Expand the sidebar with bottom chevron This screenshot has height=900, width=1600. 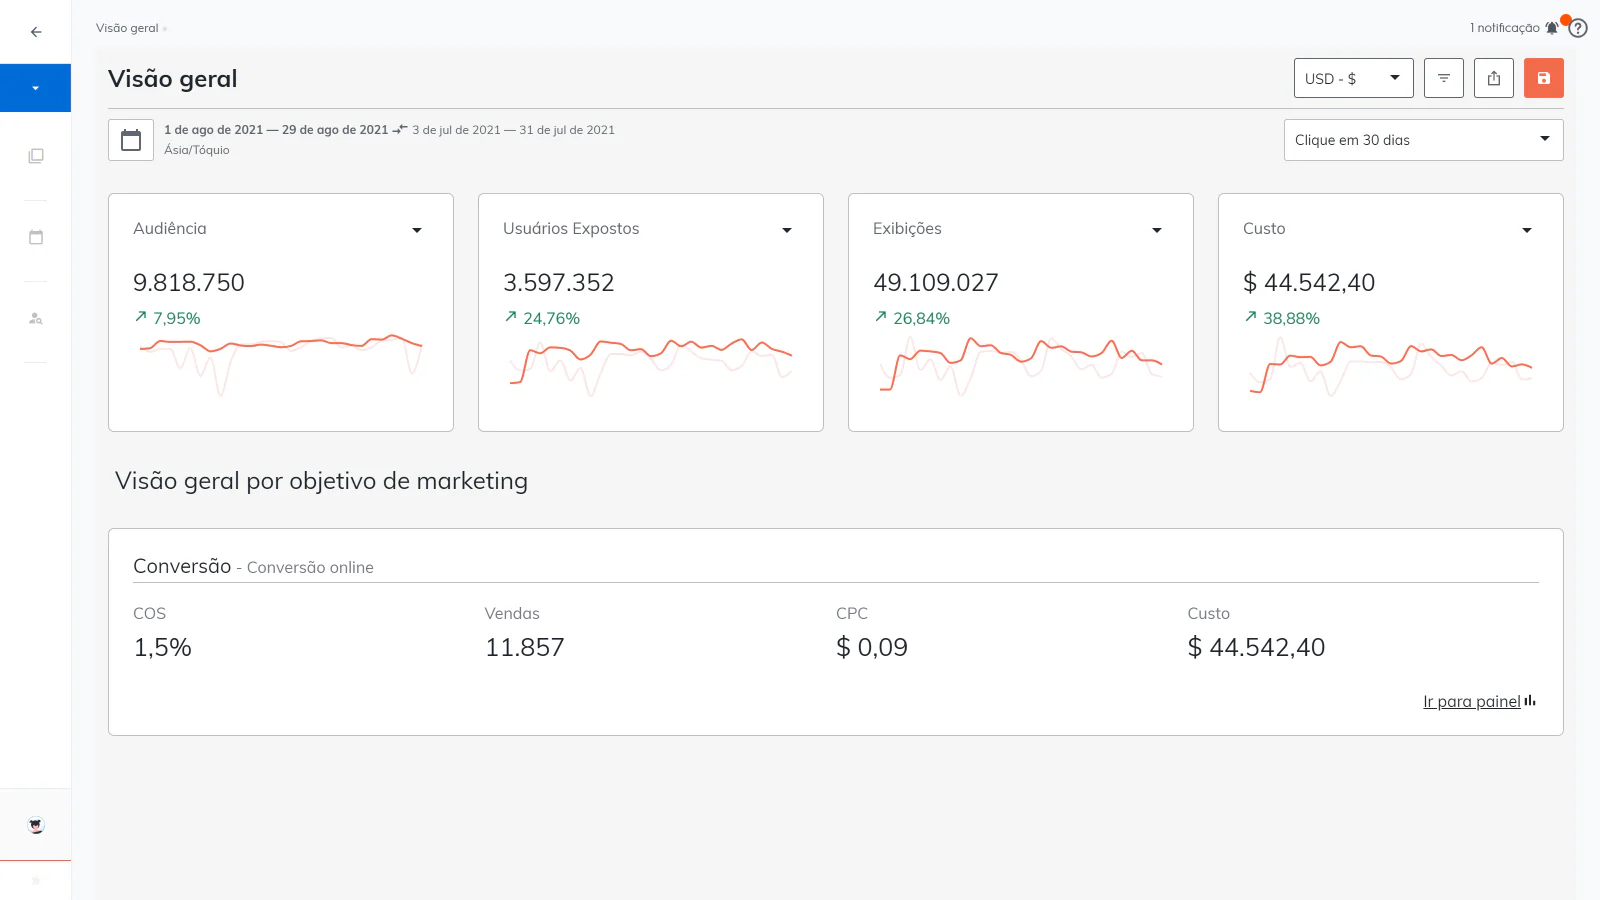pyautogui.click(x=36, y=881)
